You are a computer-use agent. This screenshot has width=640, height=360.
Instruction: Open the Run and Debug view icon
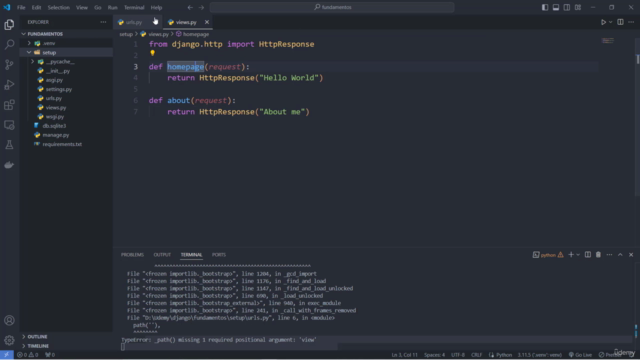[9, 84]
